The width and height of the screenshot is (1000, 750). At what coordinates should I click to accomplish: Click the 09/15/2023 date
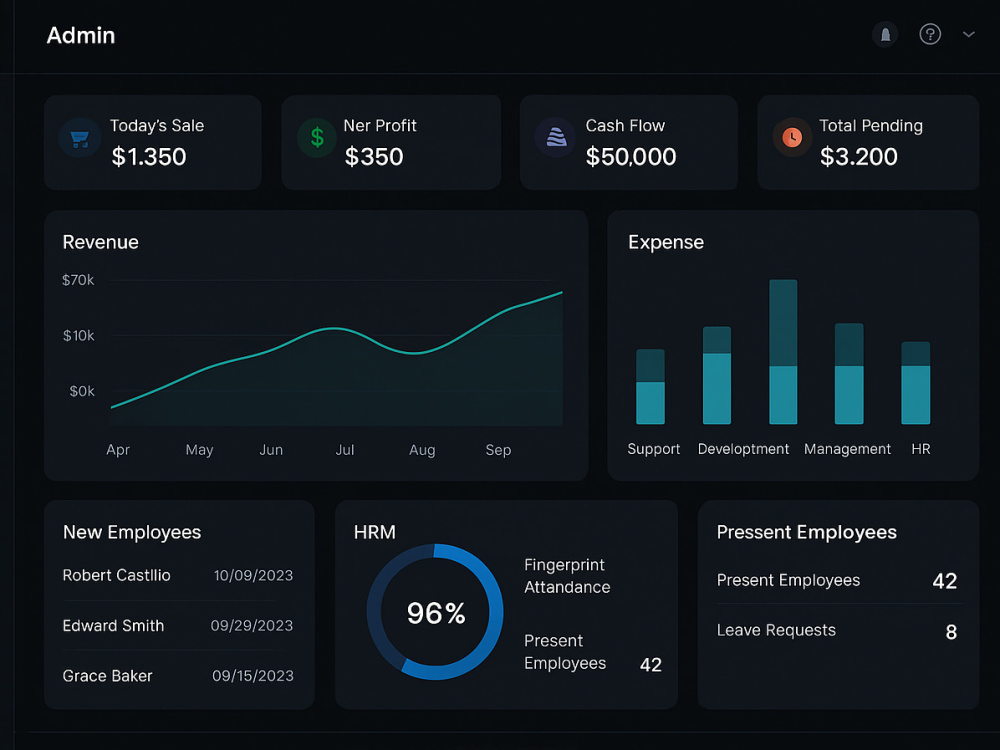pyautogui.click(x=253, y=676)
